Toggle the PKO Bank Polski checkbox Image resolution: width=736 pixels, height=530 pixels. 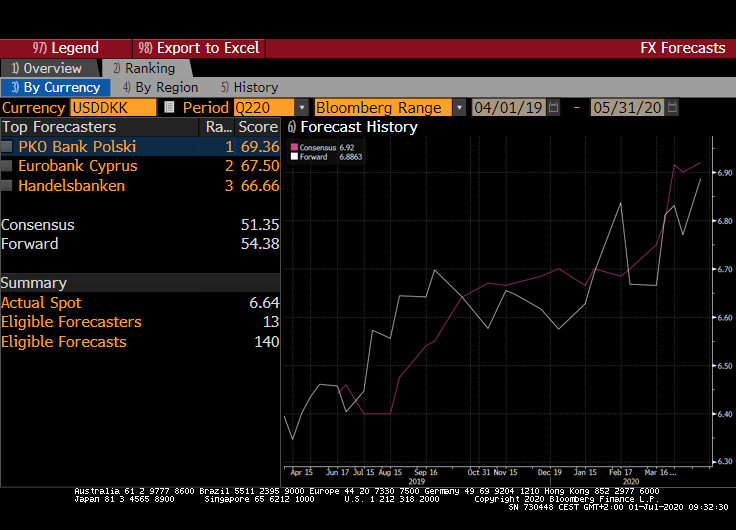pyautogui.click(x=8, y=147)
